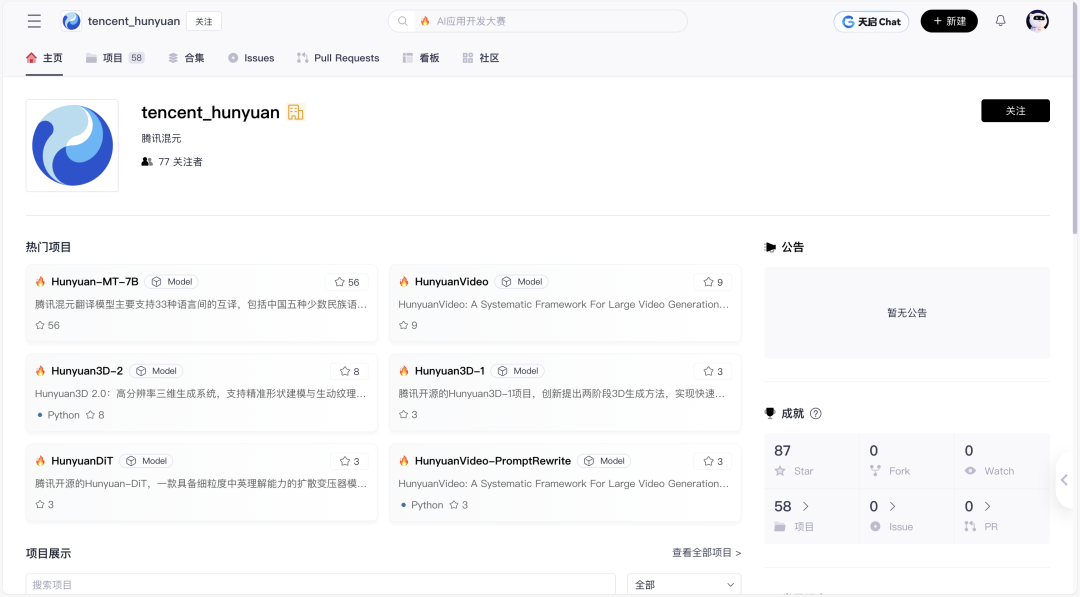Open the Pull Requests tab
1080x597 pixels.
coord(338,58)
